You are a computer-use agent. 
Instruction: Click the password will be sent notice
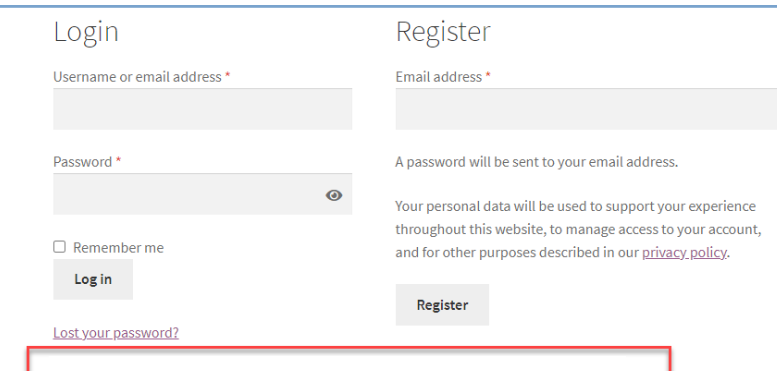[537, 162]
